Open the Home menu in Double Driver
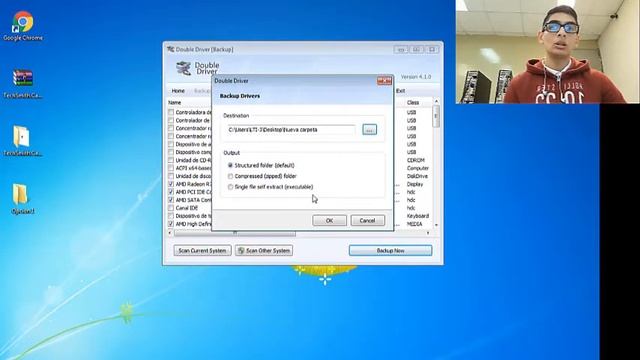640x360 pixels. (x=178, y=91)
